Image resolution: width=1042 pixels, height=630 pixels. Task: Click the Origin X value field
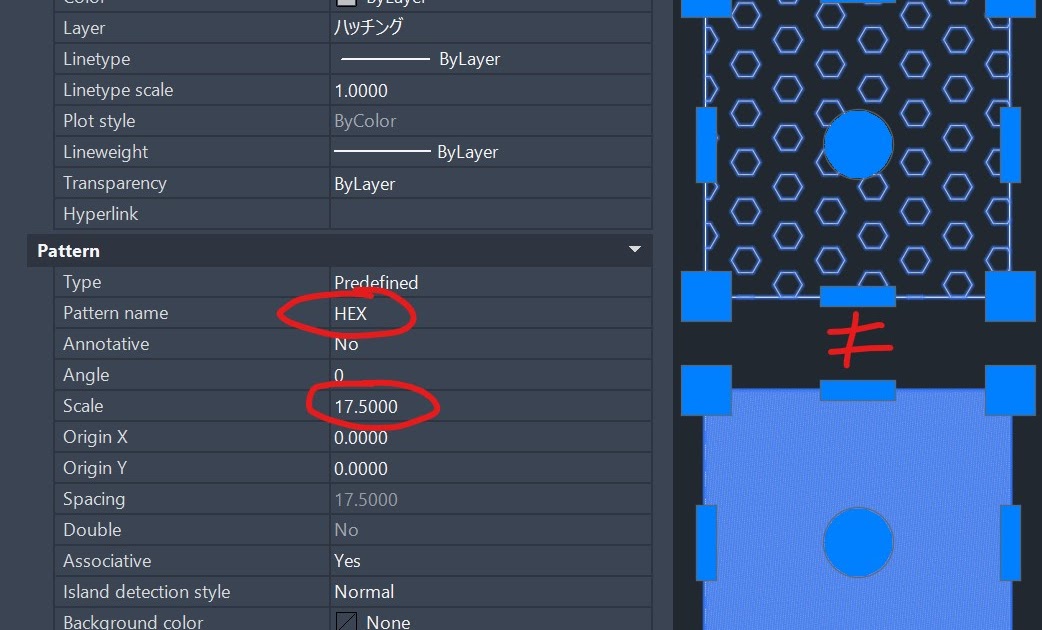pos(490,437)
